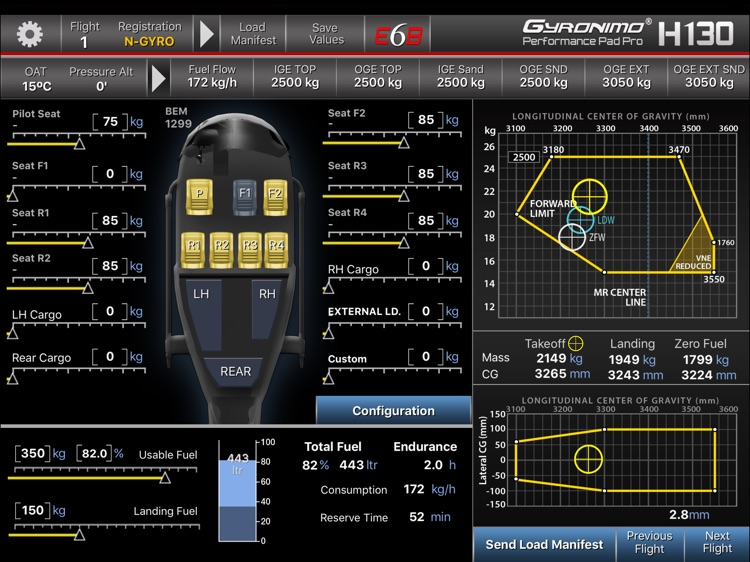Go to Previous Flight

tap(649, 542)
